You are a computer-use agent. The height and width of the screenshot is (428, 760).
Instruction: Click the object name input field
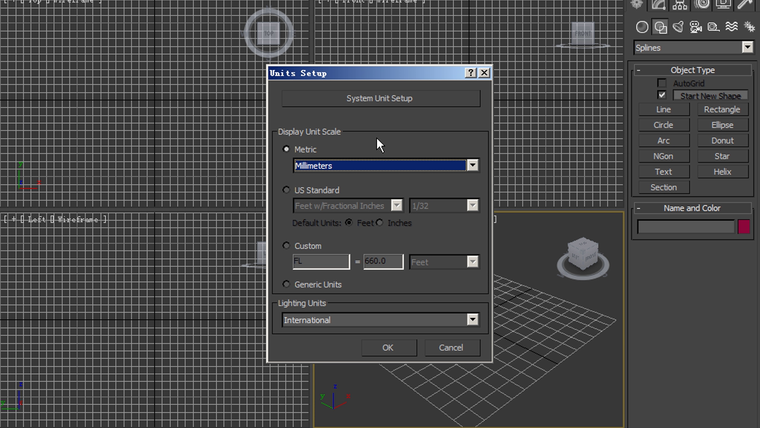686,227
